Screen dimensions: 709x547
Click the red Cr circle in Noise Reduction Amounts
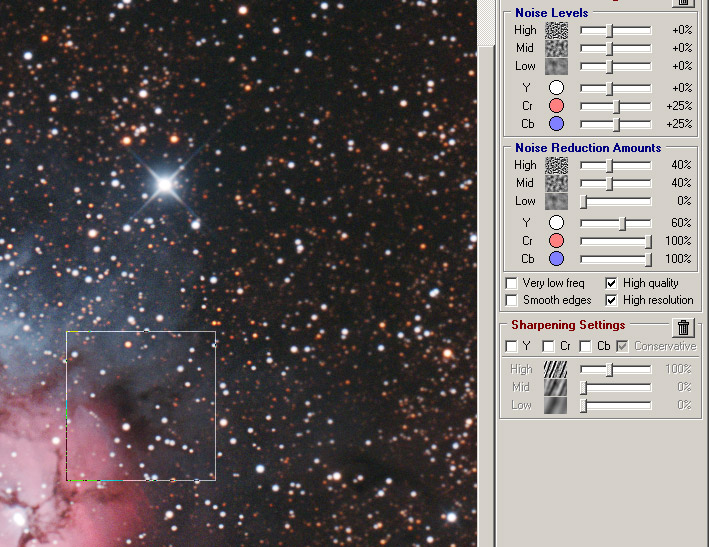pos(556,241)
